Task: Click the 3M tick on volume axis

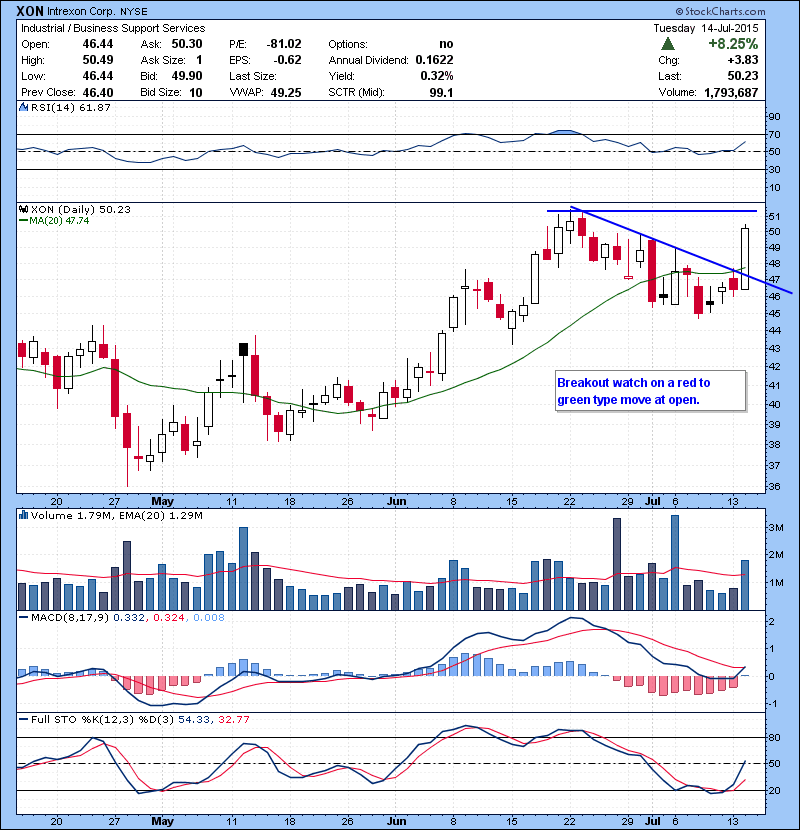Action: 776,527
